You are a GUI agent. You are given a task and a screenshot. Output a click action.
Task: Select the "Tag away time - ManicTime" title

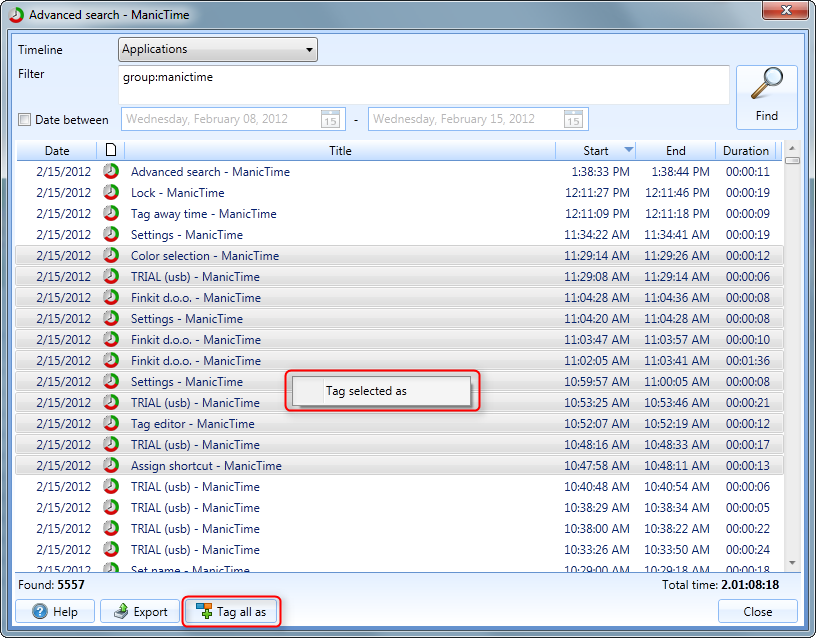point(203,214)
